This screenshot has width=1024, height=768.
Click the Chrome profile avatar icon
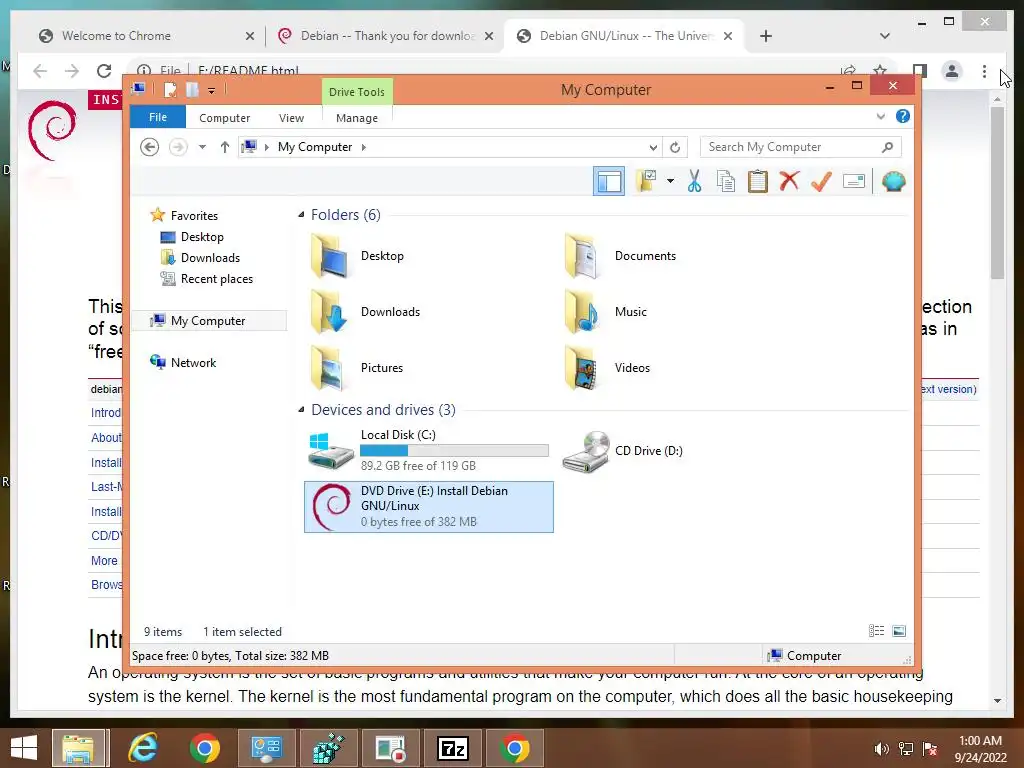tap(952, 71)
